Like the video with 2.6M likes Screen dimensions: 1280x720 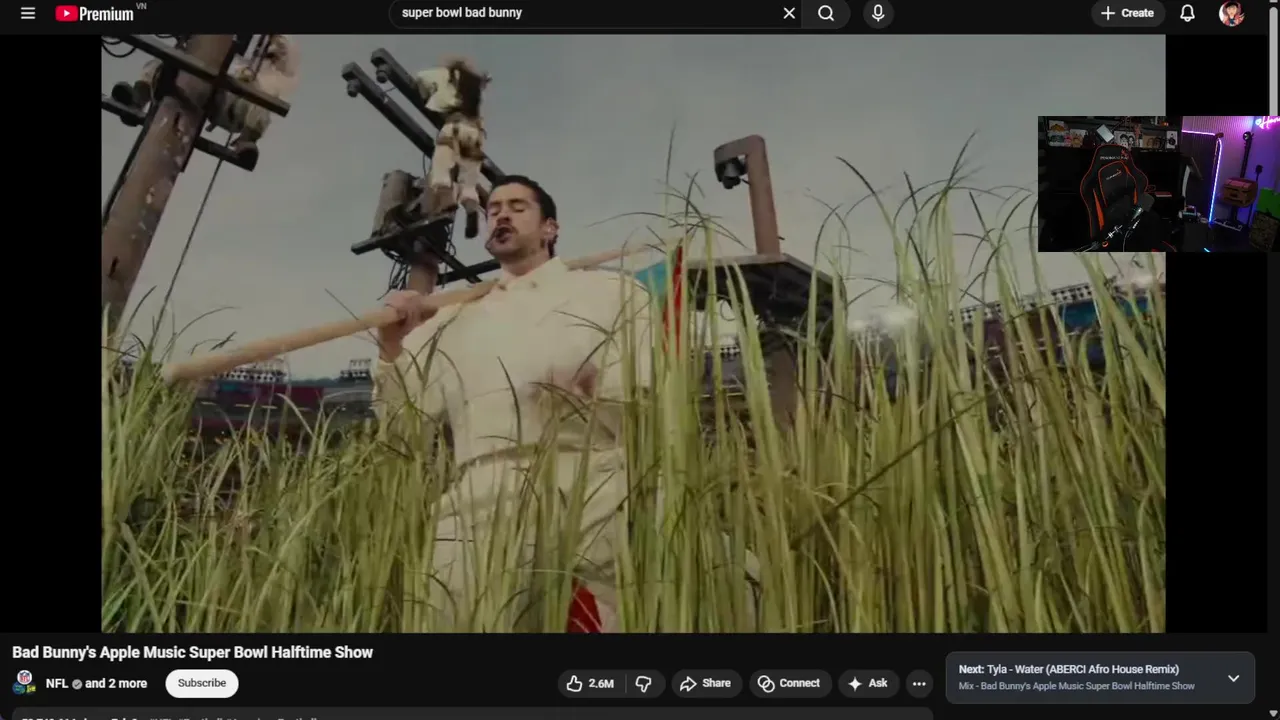tap(589, 683)
